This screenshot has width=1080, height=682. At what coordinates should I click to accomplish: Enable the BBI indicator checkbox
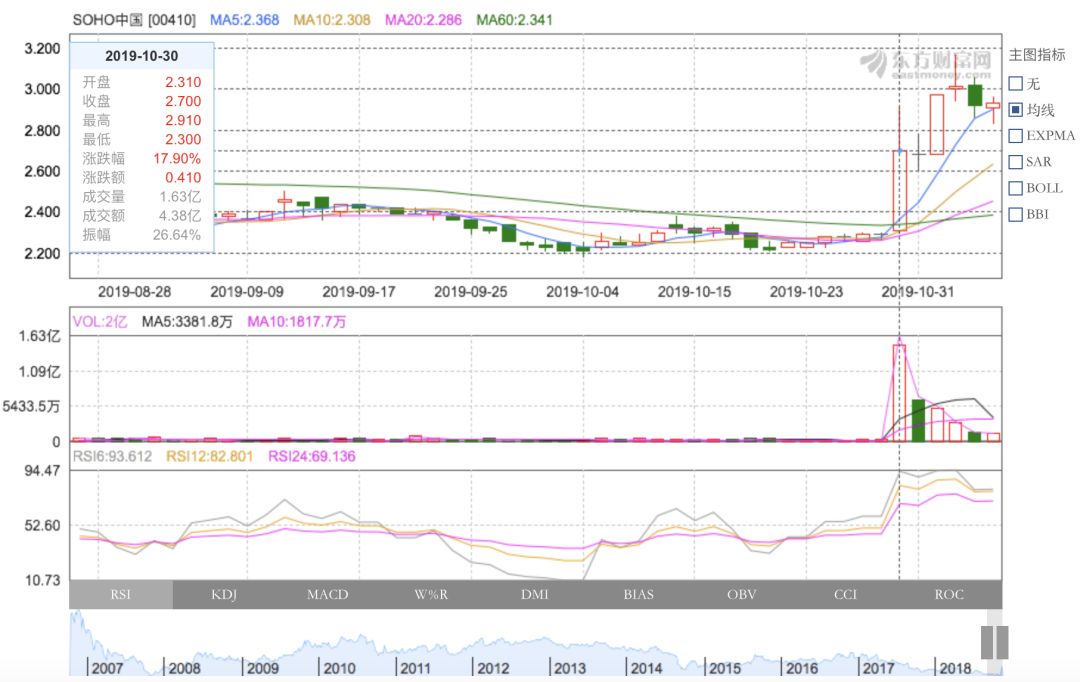(x=1015, y=214)
